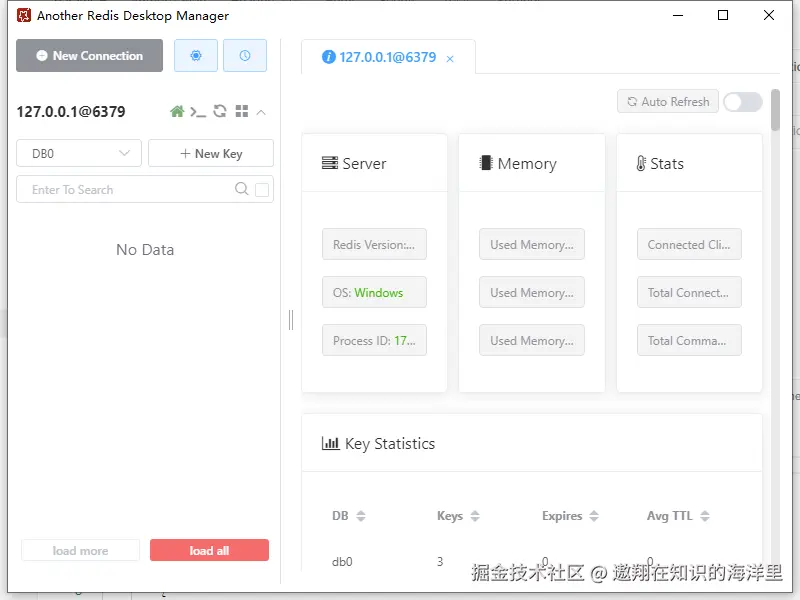The height and width of the screenshot is (600, 800).
Task: Click the vertical scrollbar thumb
Action: (x=776, y=110)
